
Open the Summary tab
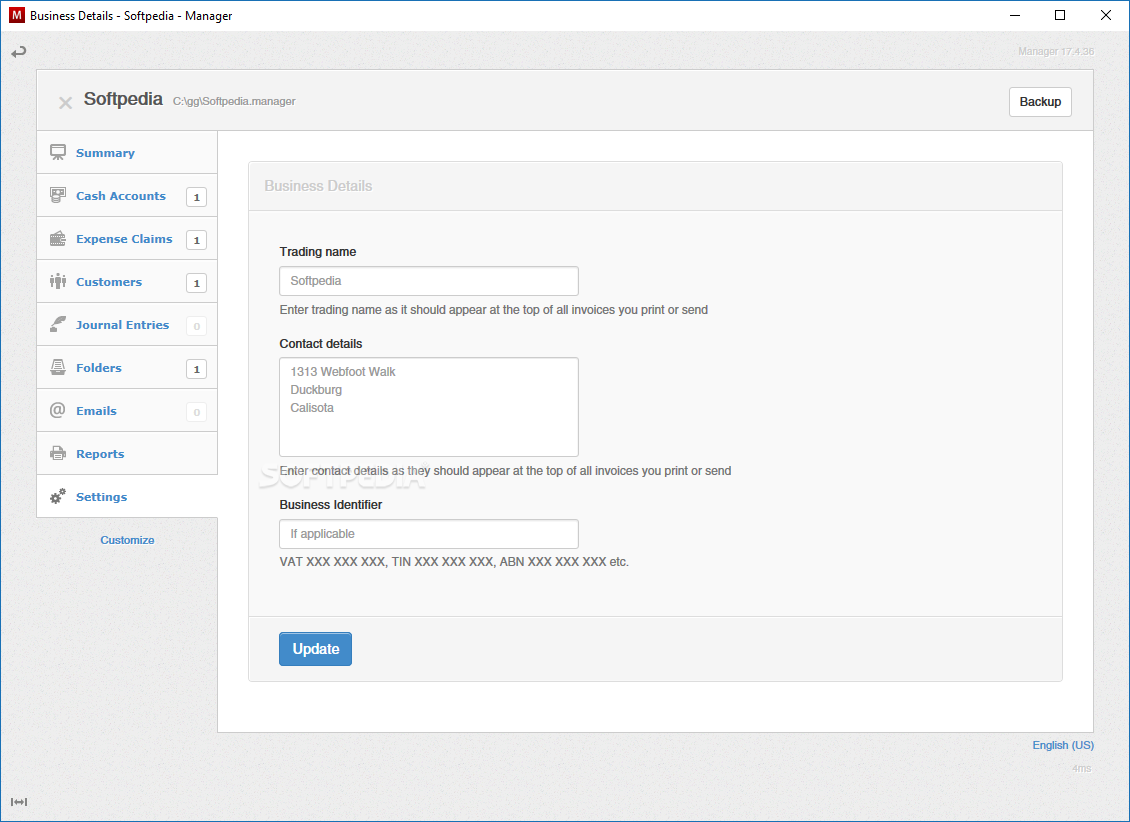127,153
